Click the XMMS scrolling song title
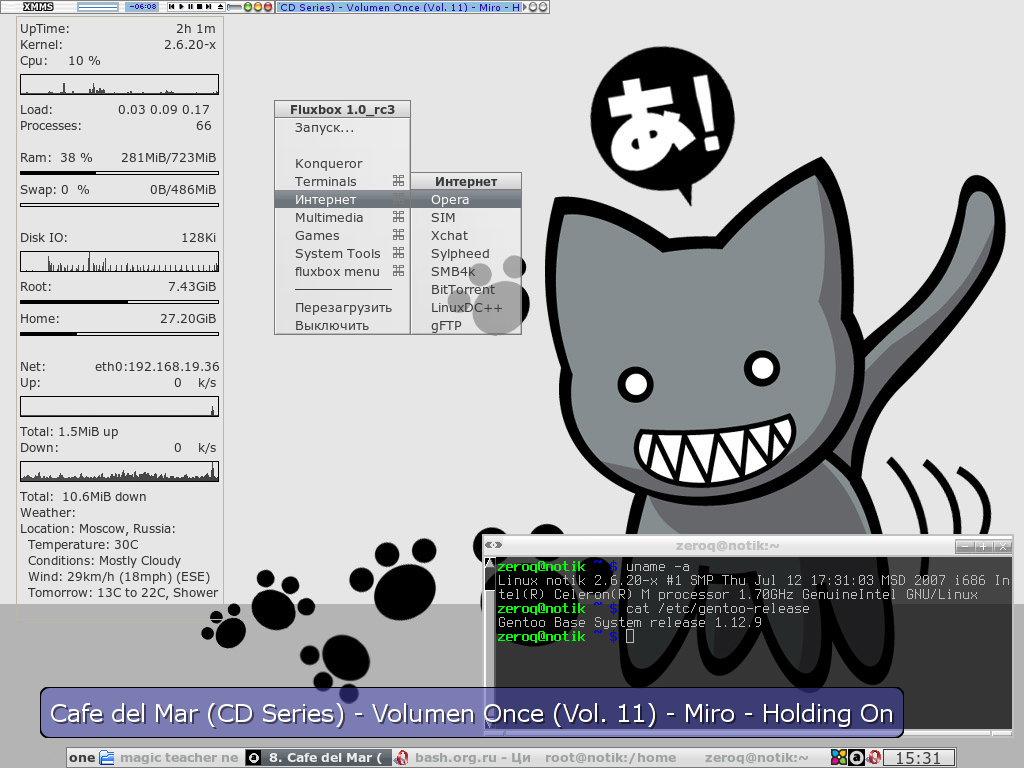 [400, 7]
